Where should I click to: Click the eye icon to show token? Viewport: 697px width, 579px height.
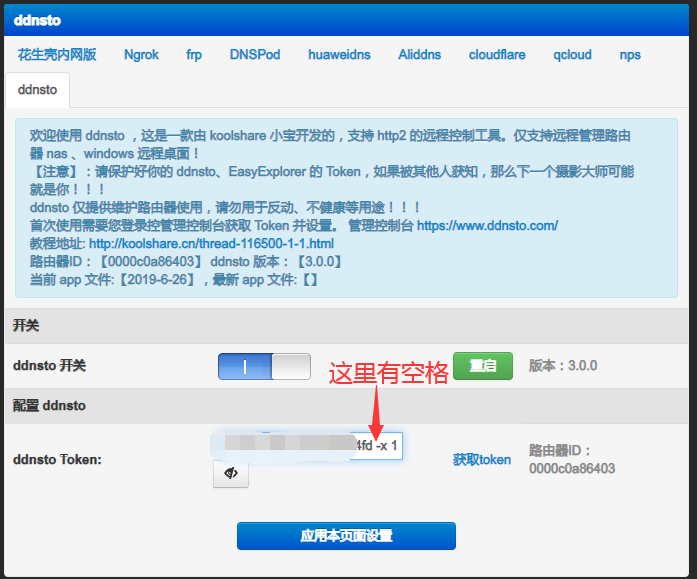[x=230, y=474]
